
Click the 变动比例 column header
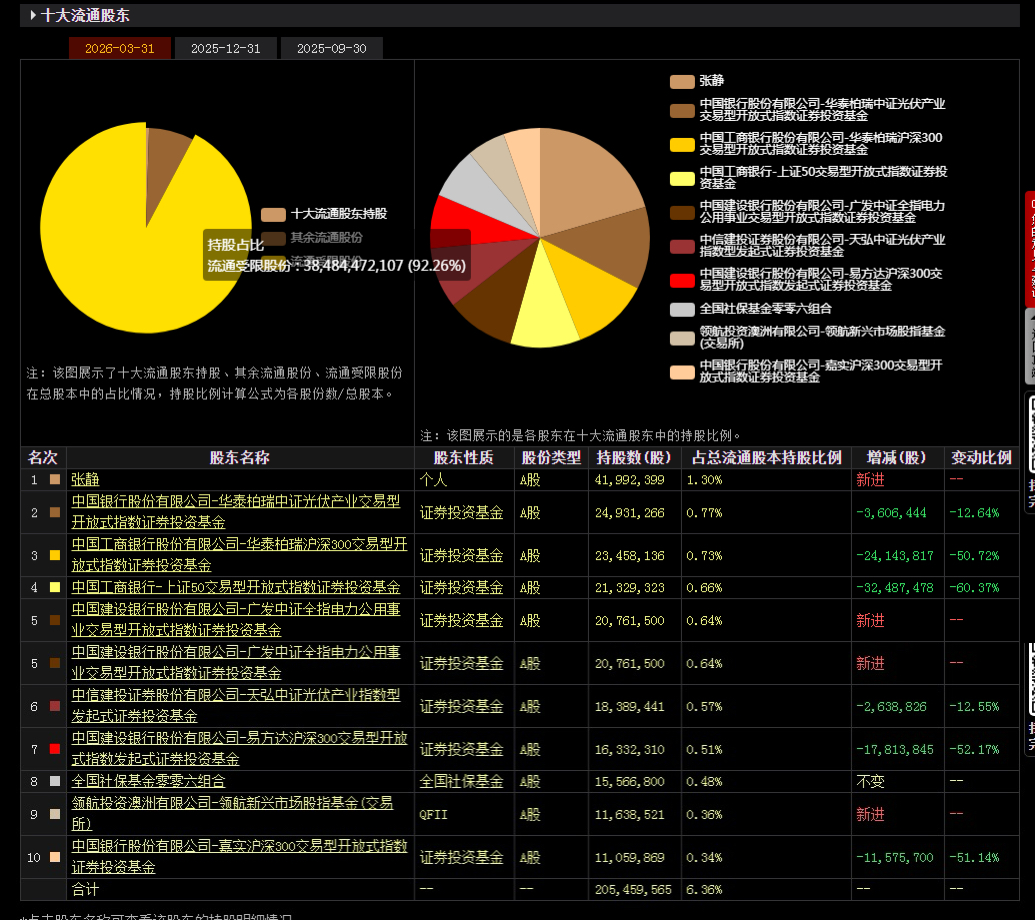click(x=982, y=457)
